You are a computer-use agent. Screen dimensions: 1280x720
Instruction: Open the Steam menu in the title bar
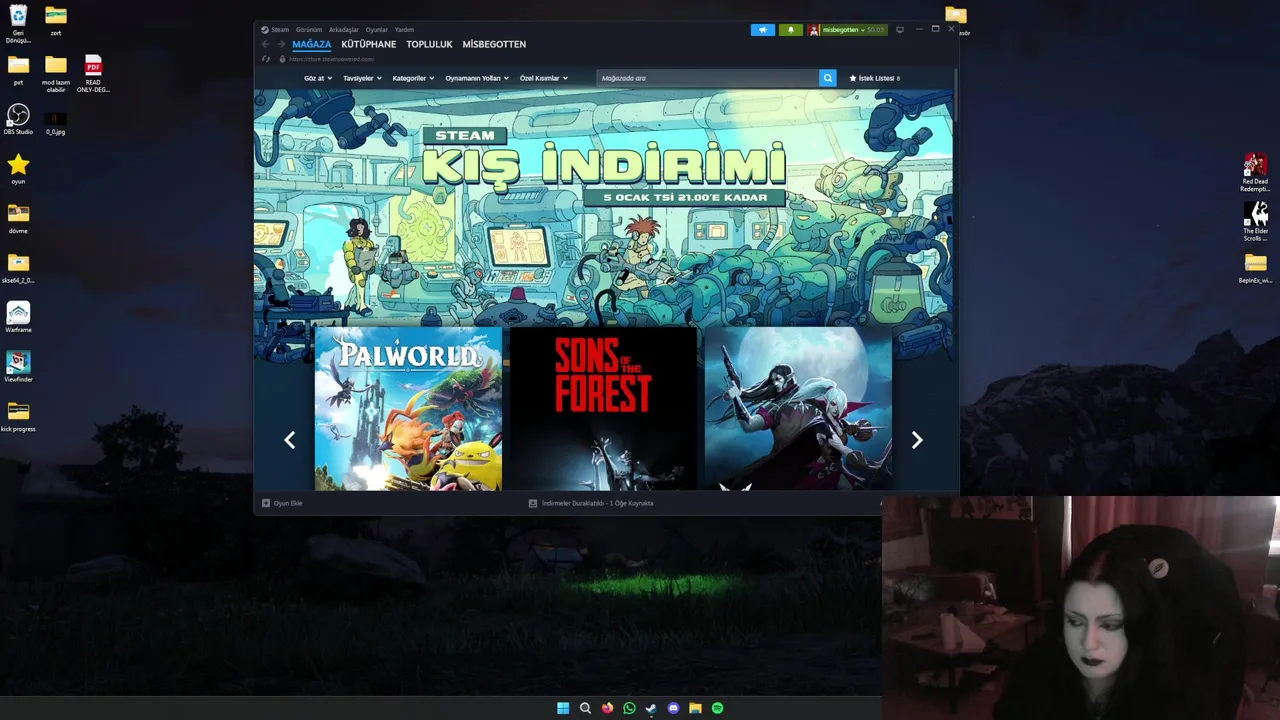(x=280, y=30)
